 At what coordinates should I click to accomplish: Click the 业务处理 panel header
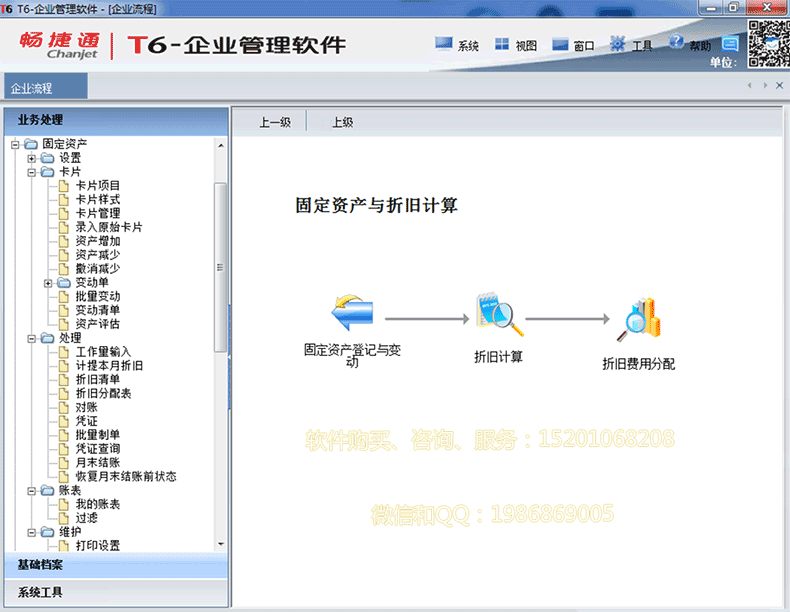coord(116,120)
